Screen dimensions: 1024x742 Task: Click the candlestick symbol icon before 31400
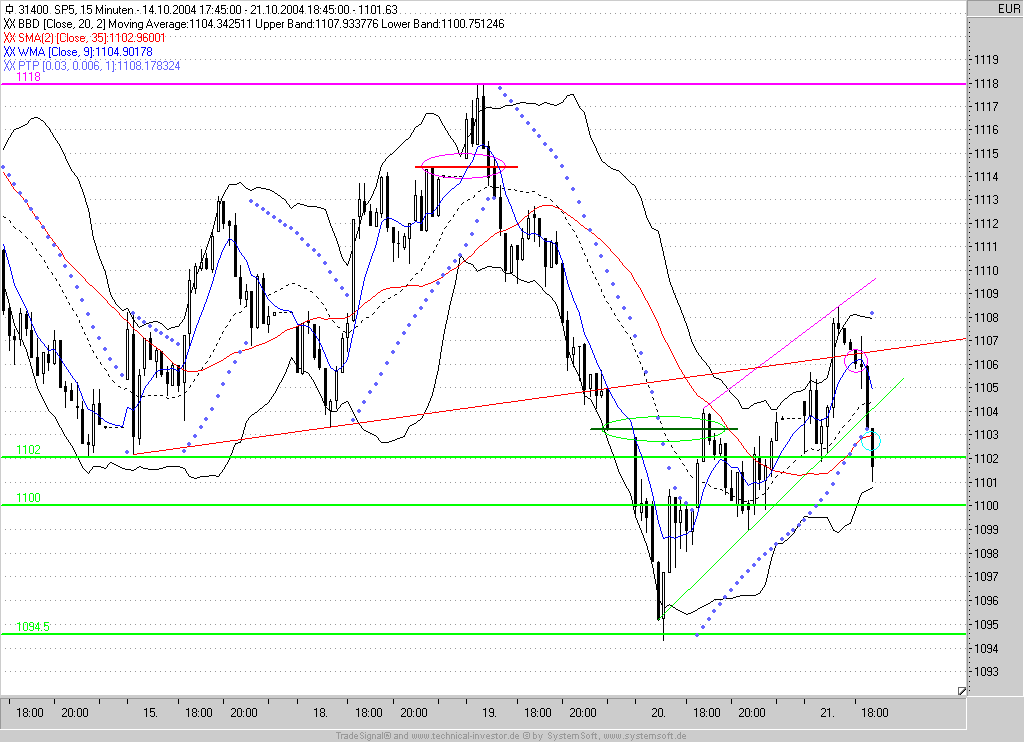[x=9, y=10]
